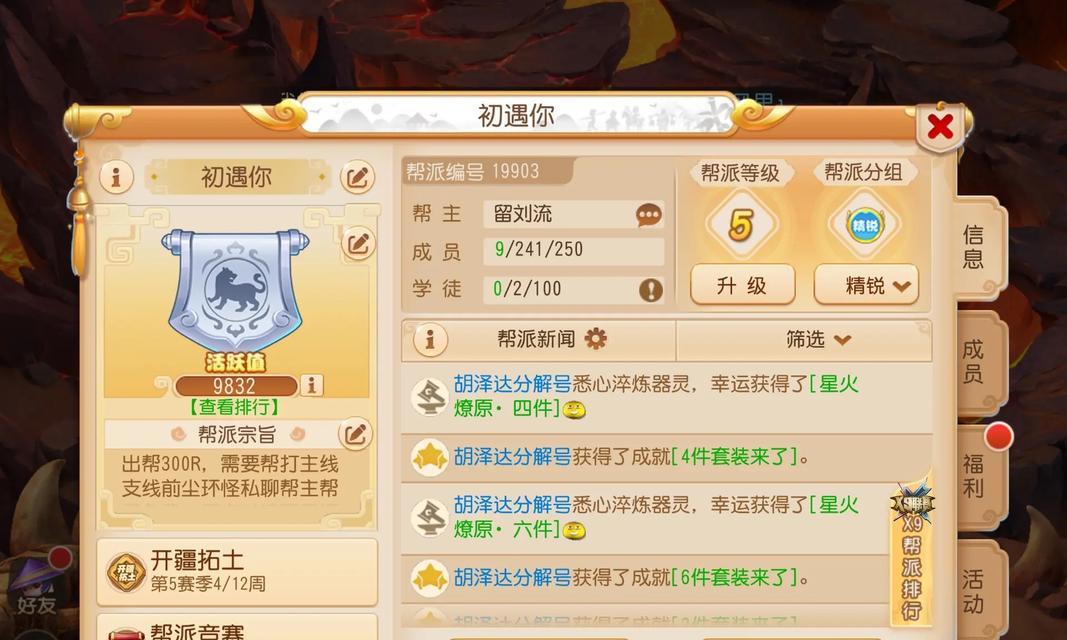Open the 帮派排行 side banner
Viewport: 1067px width, 640px height.
click(911, 553)
